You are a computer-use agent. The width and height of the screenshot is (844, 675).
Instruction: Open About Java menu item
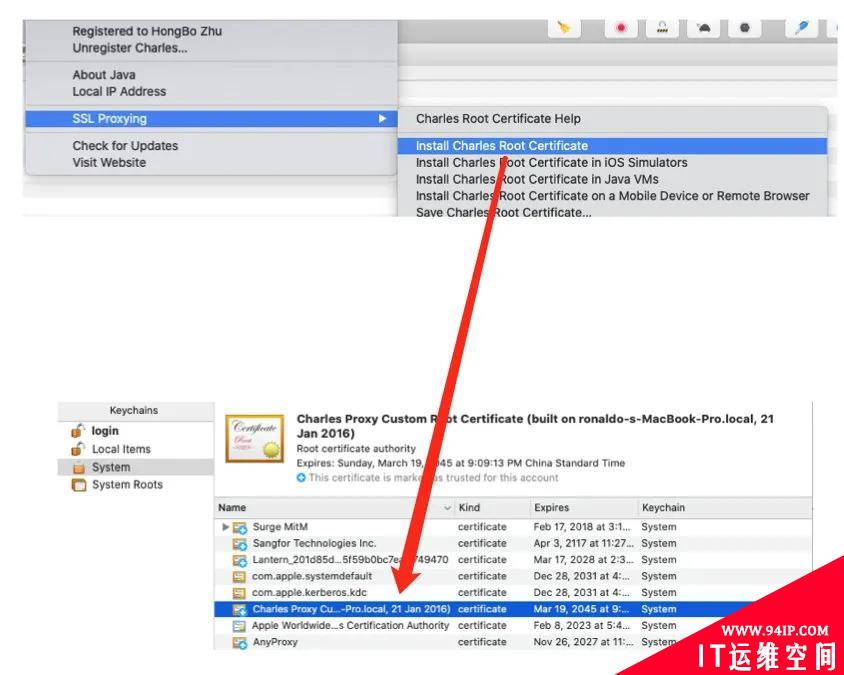click(x=104, y=75)
